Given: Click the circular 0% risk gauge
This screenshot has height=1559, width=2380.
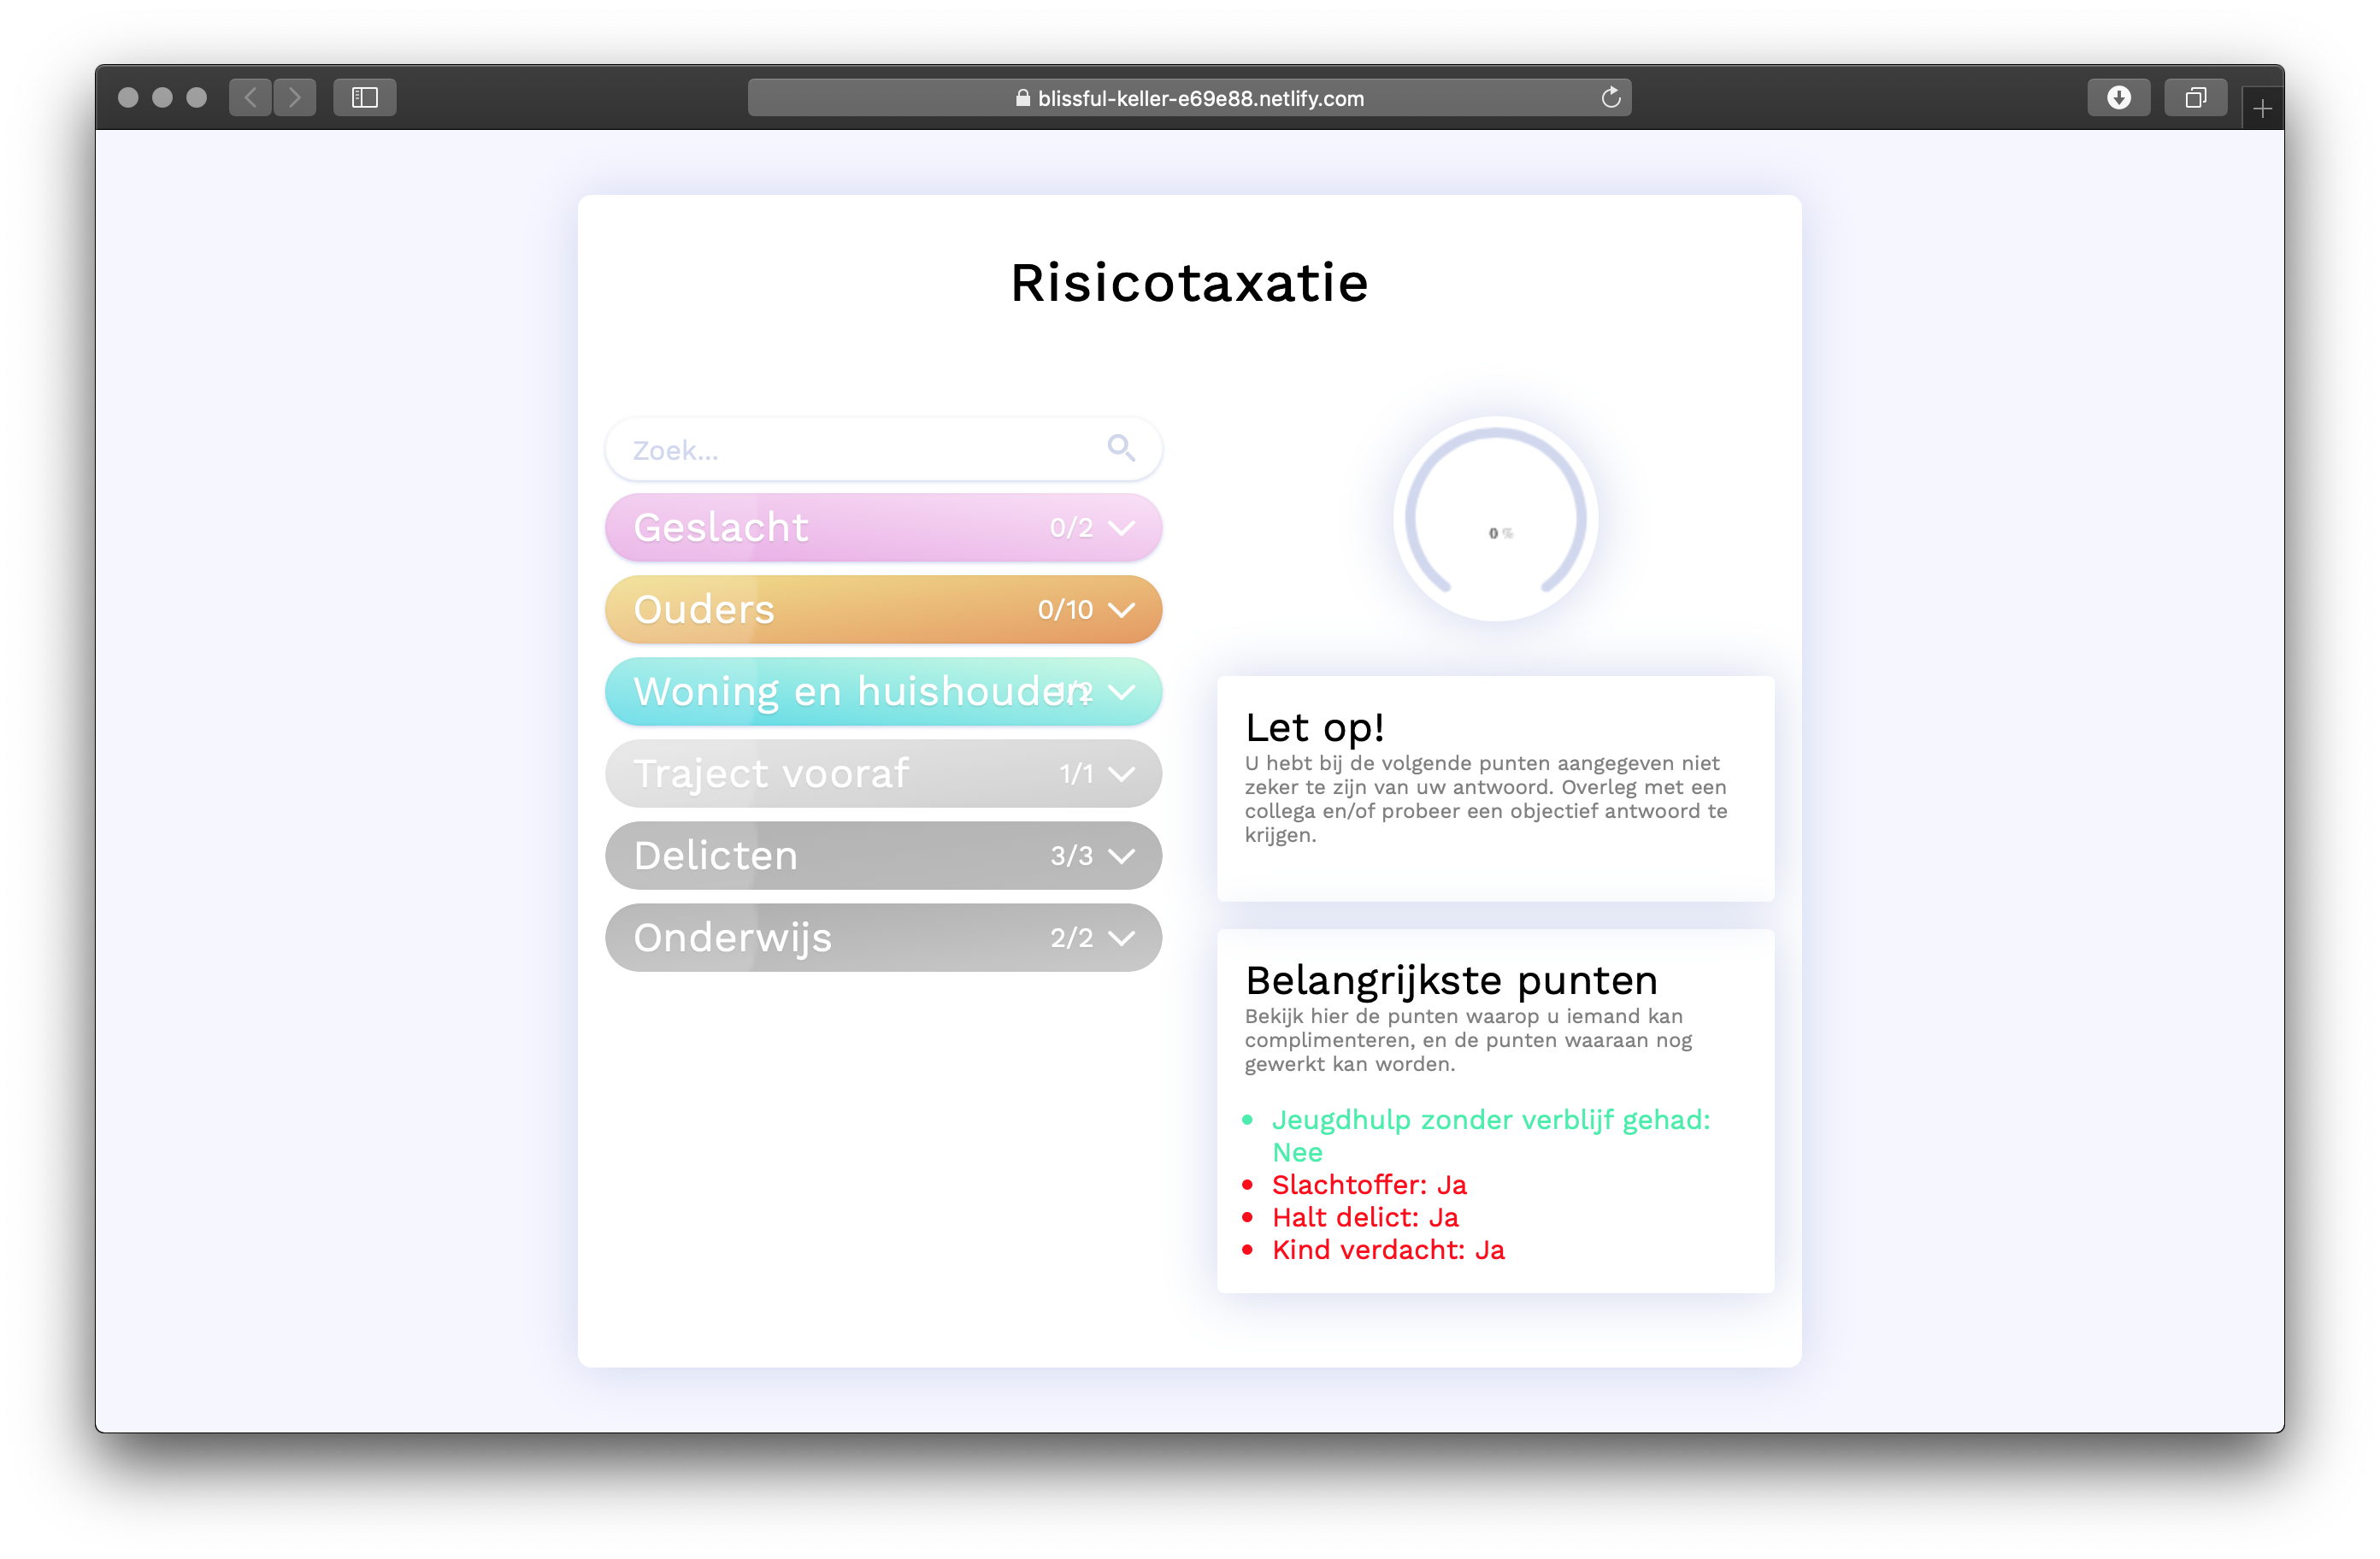Looking at the screenshot, I should tap(1495, 518).
